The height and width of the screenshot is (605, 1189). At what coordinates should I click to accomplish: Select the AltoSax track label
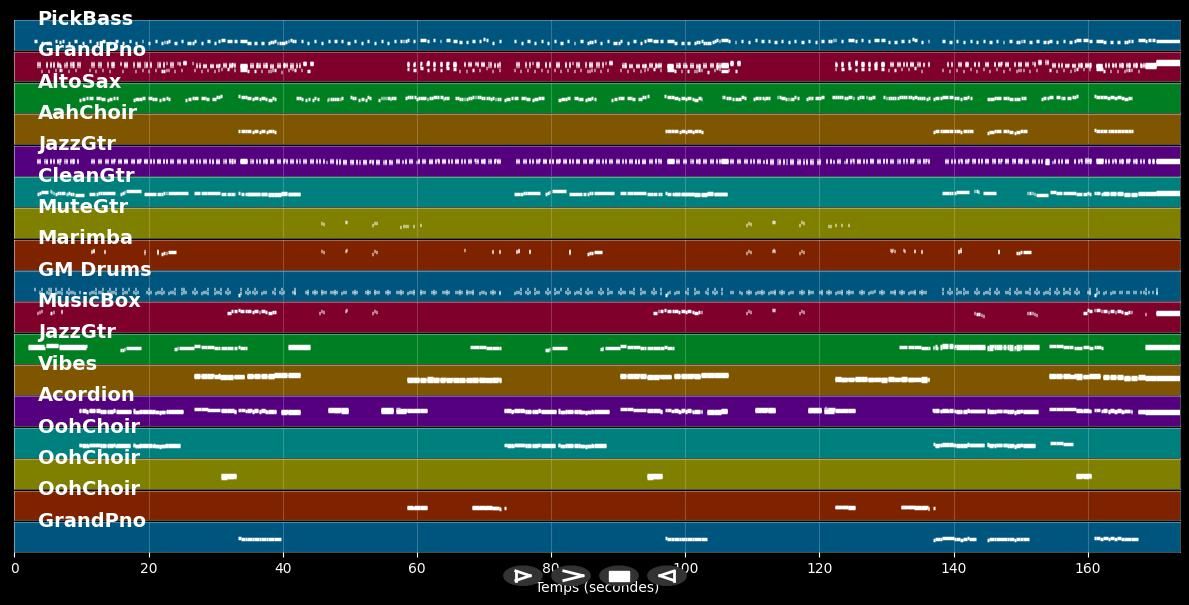point(79,82)
